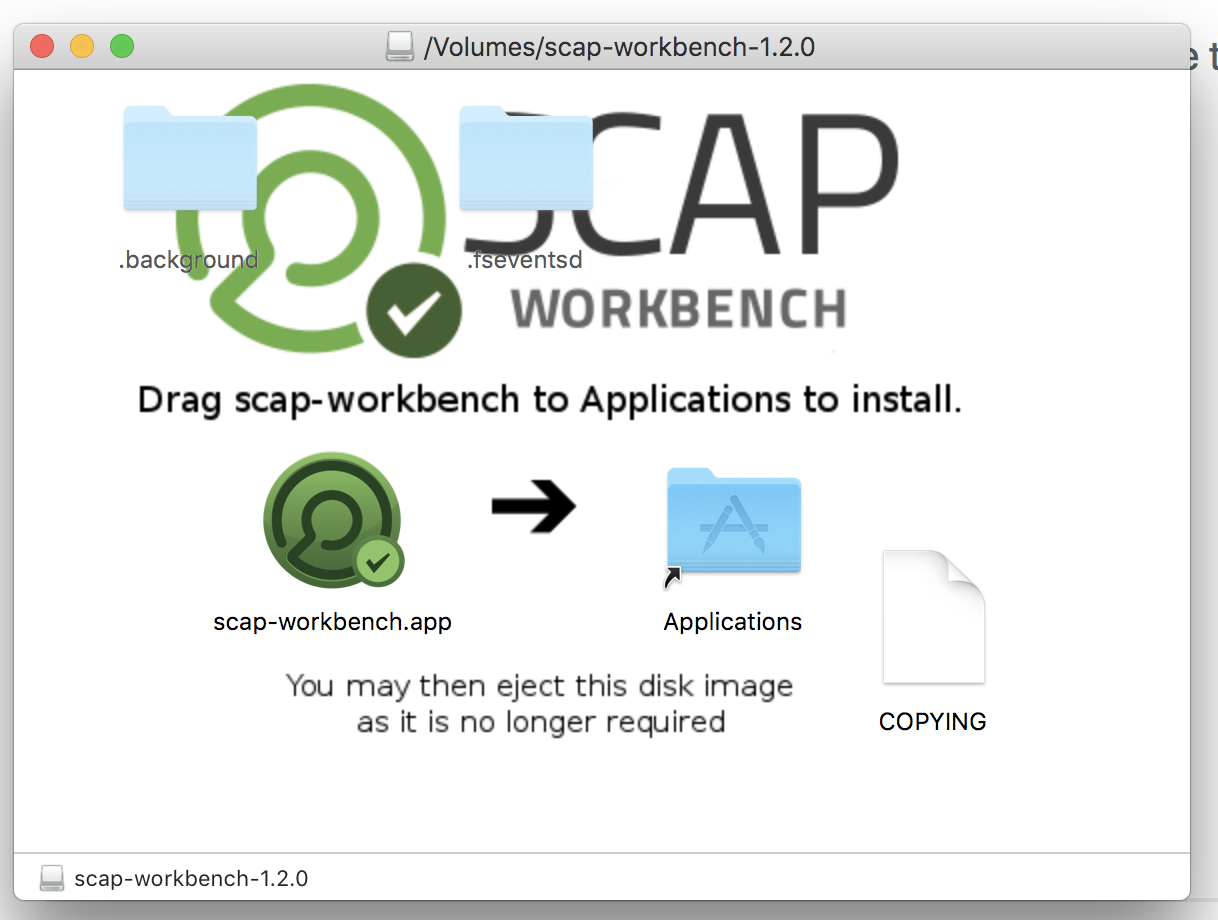1218x920 pixels.
Task: Click the scap-workbench.app file name label
Action: pos(333,621)
